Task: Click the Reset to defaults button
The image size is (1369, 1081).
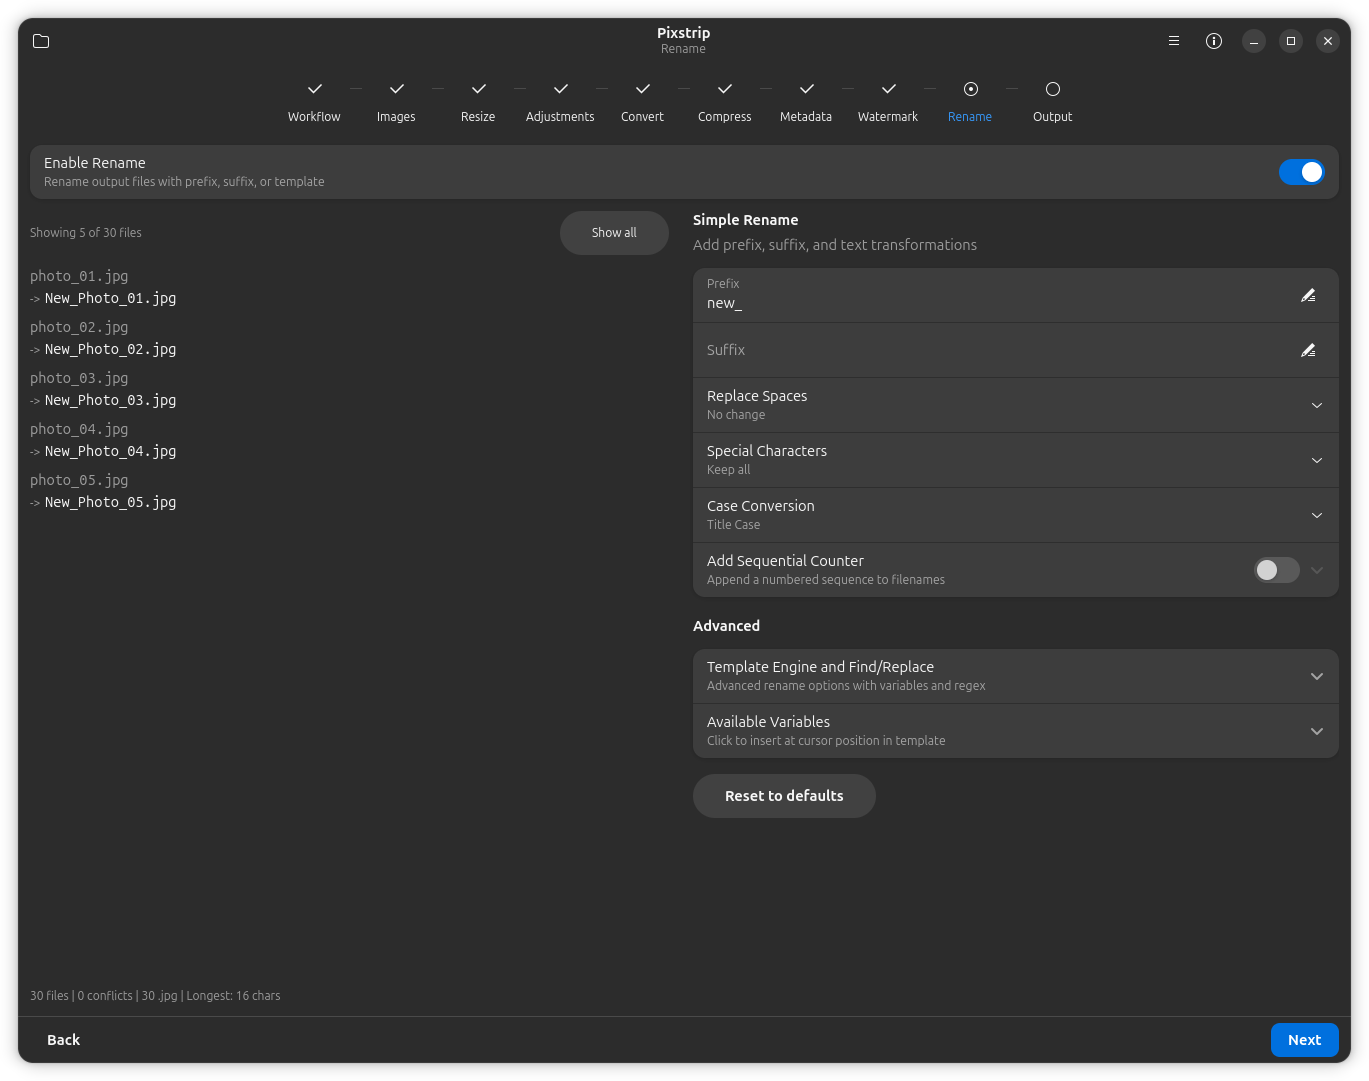Action: click(784, 796)
